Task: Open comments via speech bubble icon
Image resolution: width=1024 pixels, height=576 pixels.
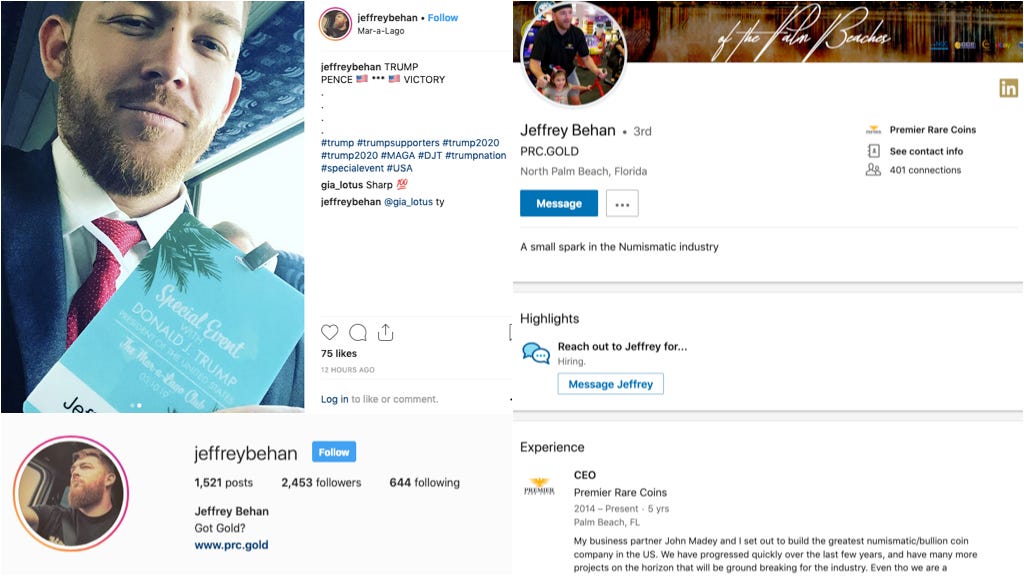Action: [358, 332]
